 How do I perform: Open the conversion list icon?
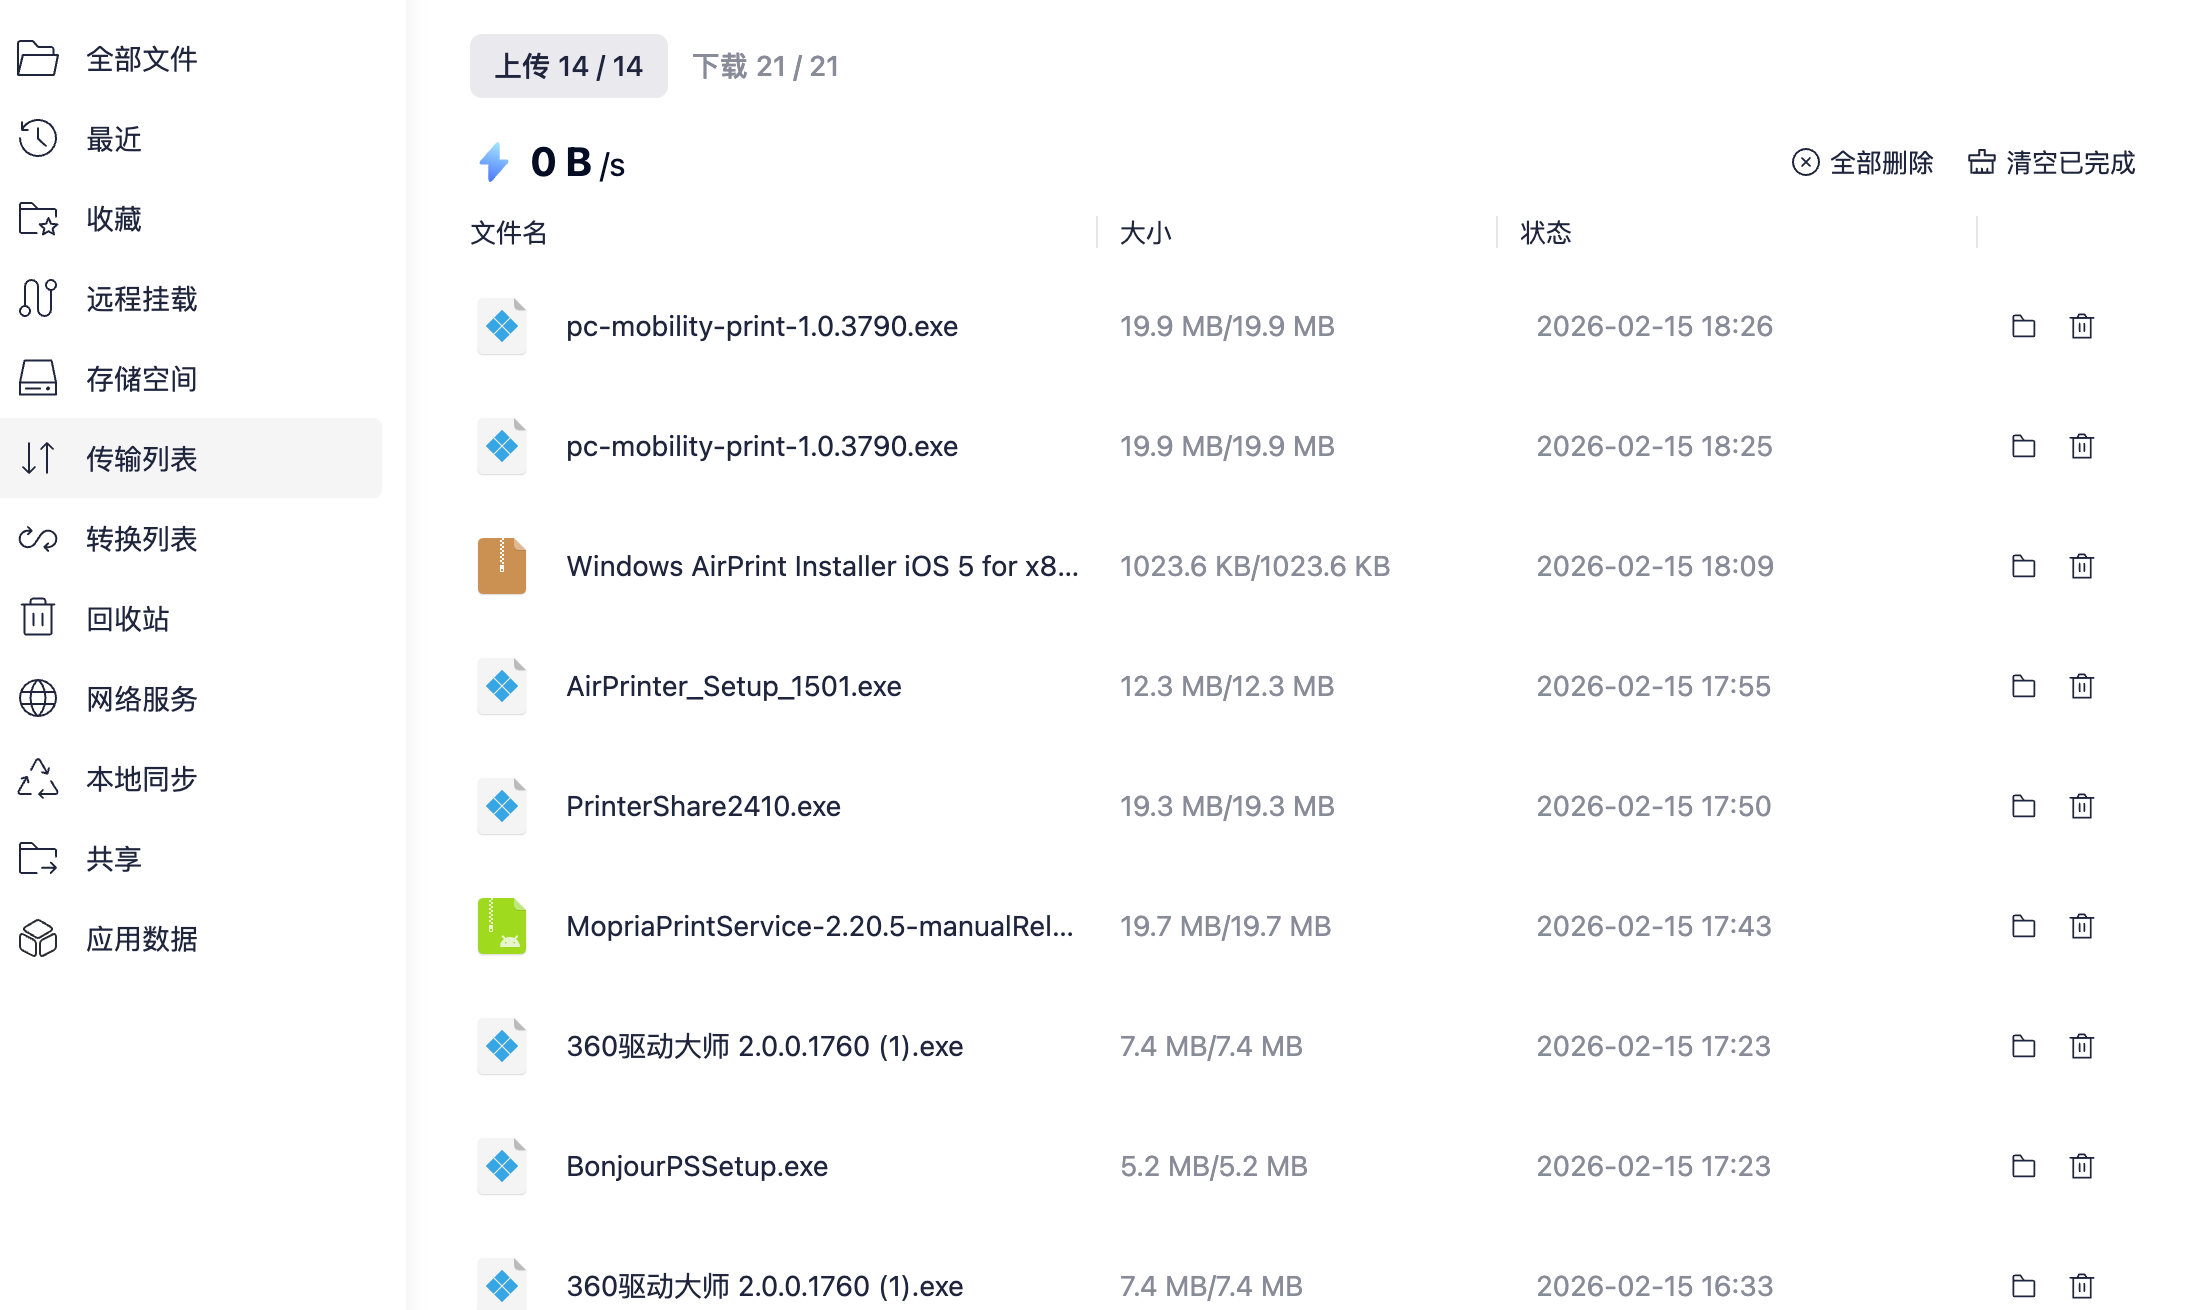[38, 538]
